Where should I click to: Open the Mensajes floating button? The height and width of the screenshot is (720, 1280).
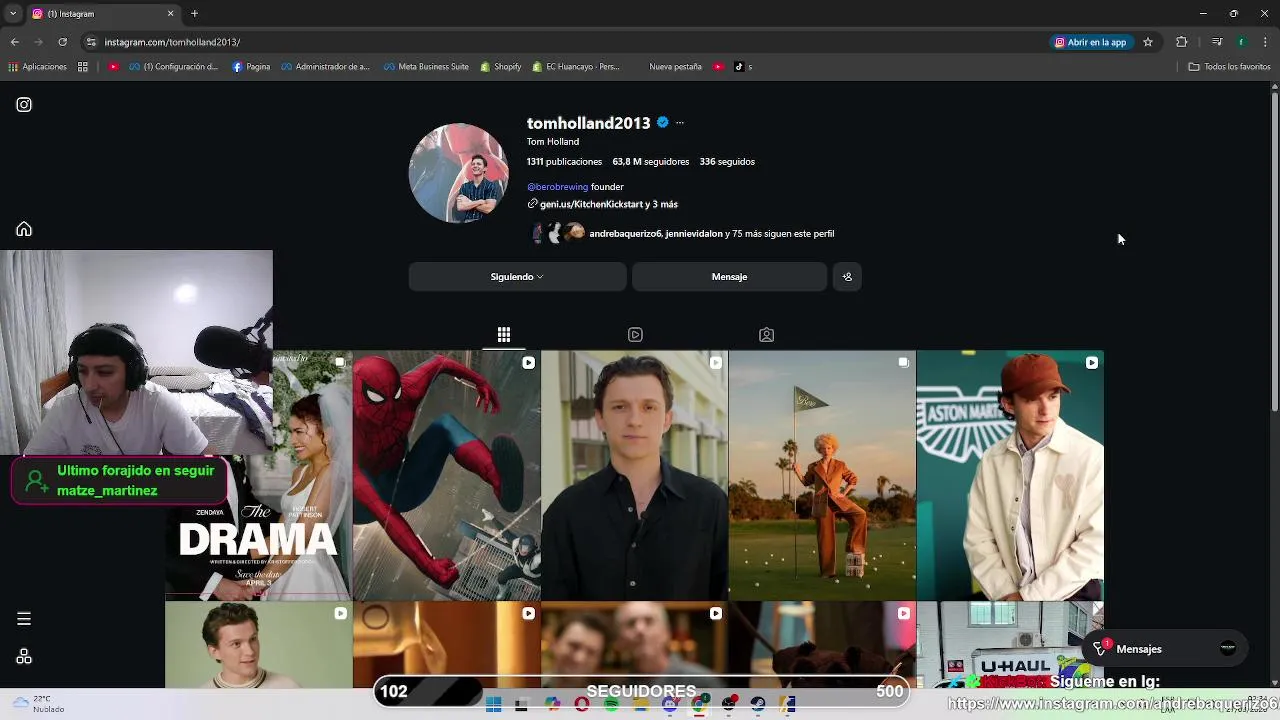pyautogui.click(x=1166, y=649)
